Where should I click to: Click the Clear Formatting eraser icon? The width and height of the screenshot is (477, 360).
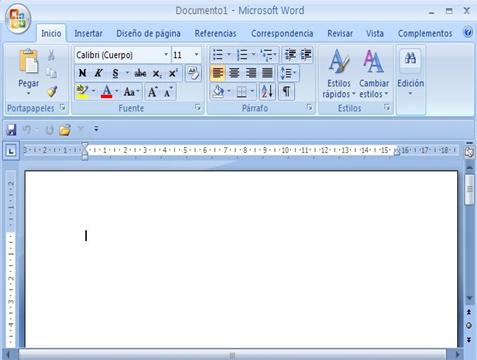193,73
